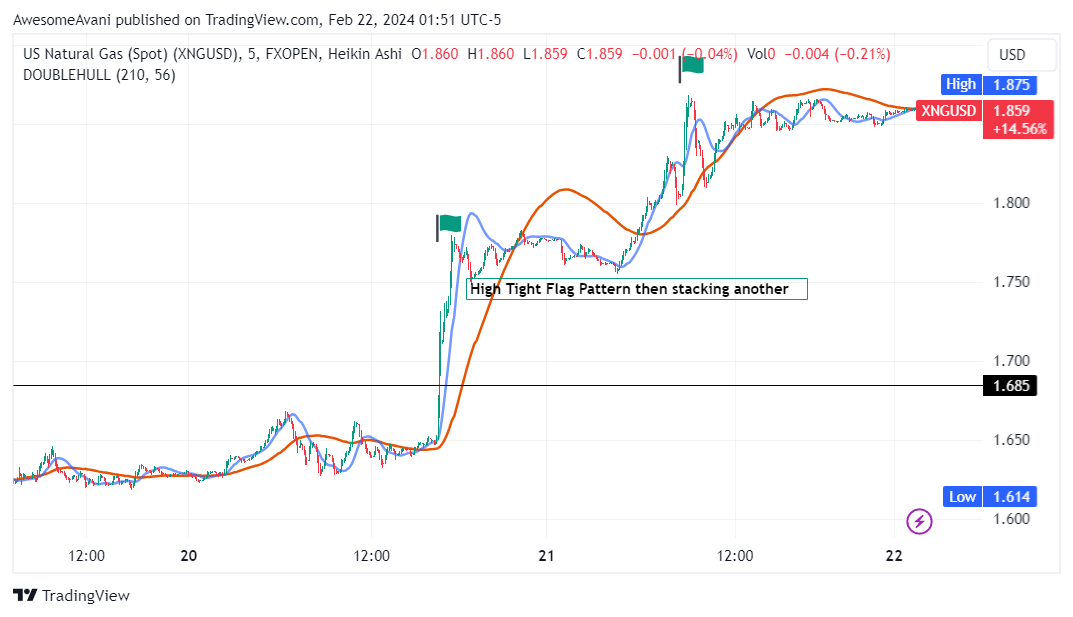The width and height of the screenshot is (1073, 617).
Task: Click the green flag near 1.875 high
Action: pyautogui.click(x=692, y=67)
